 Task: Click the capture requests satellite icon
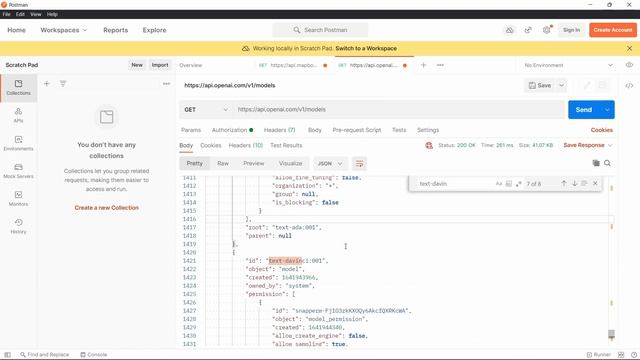[528, 30]
